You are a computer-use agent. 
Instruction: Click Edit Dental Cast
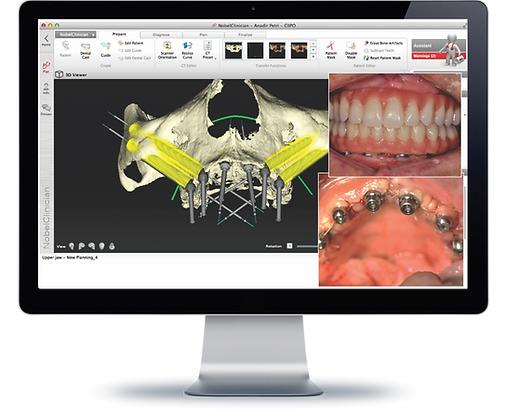(x=135, y=58)
